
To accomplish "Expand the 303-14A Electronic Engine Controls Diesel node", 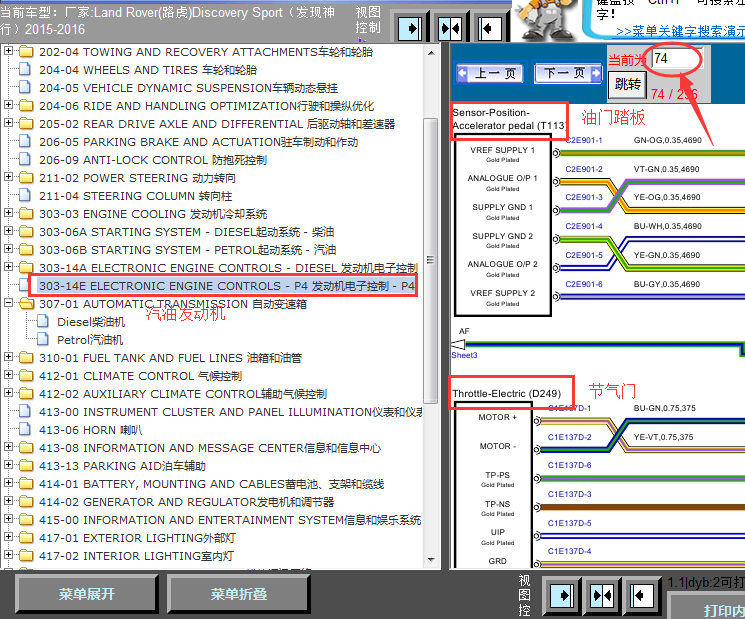I will (8, 267).
